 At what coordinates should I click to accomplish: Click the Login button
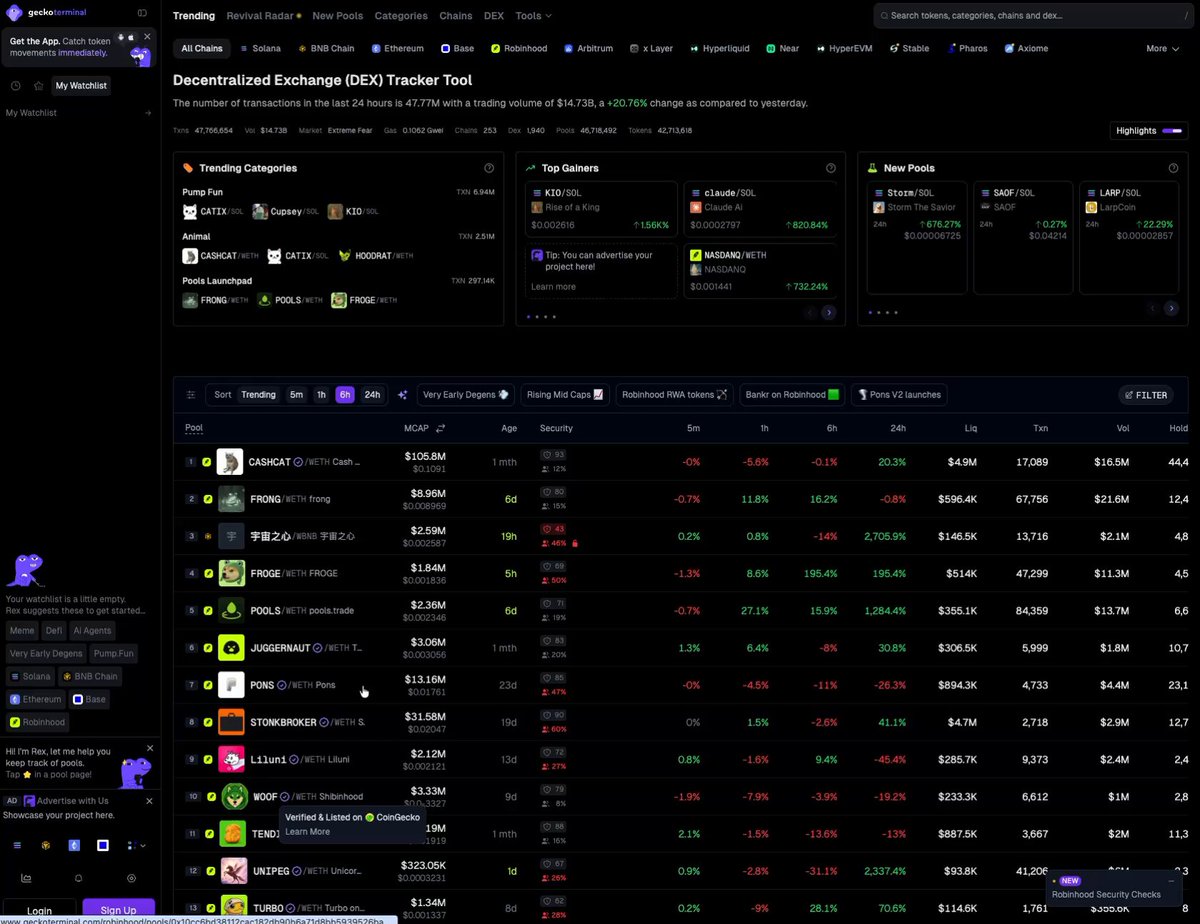pos(39,910)
